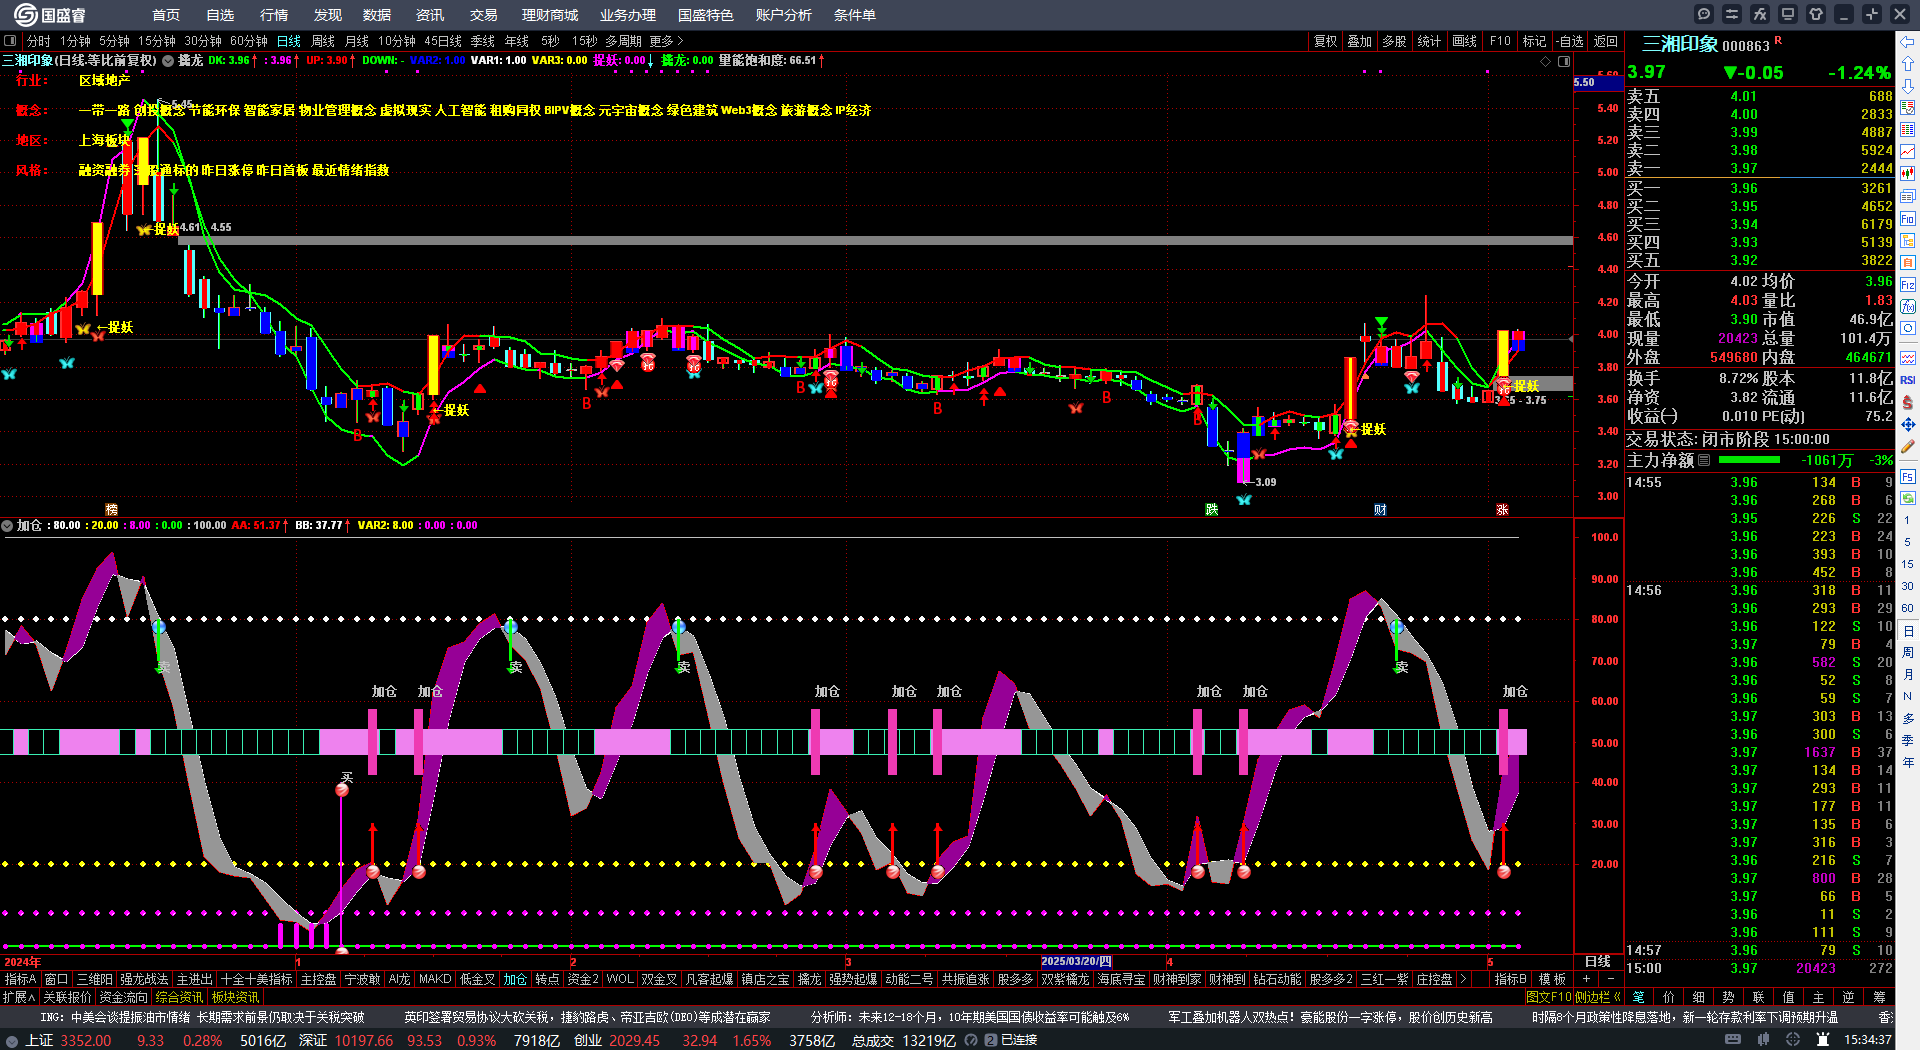Screen dimensions: 1920x1050
Task: Click the grey 4.61 price level bar
Action: (875, 240)
